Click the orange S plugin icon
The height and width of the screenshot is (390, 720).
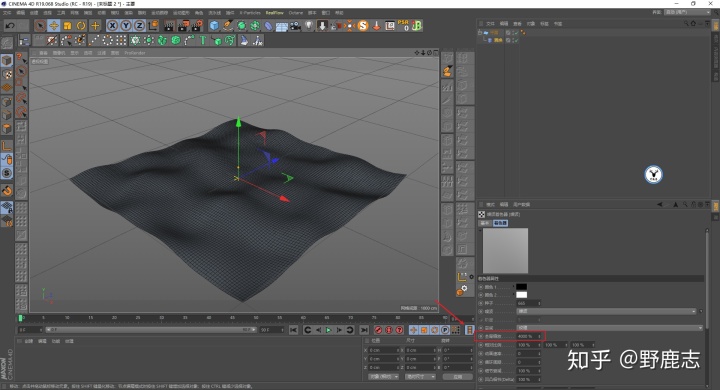pyautogui.click(x=363, y=26)
